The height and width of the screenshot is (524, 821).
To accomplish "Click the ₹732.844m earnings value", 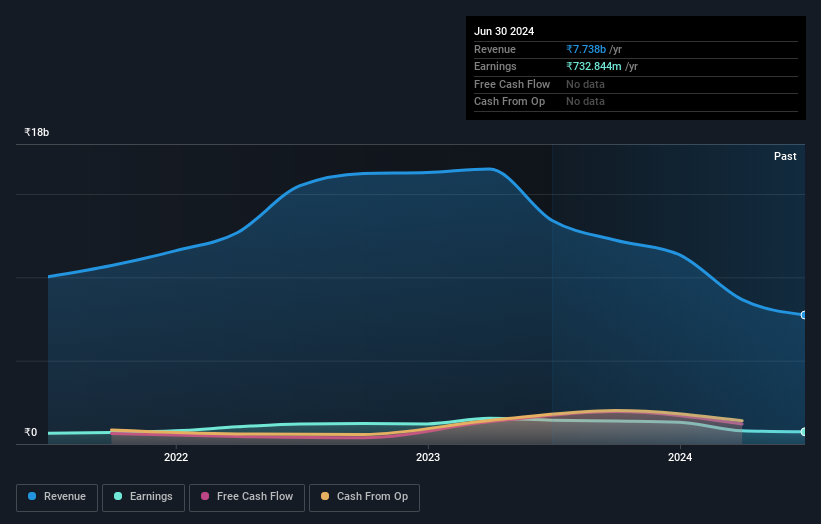I will click(594, 66).
